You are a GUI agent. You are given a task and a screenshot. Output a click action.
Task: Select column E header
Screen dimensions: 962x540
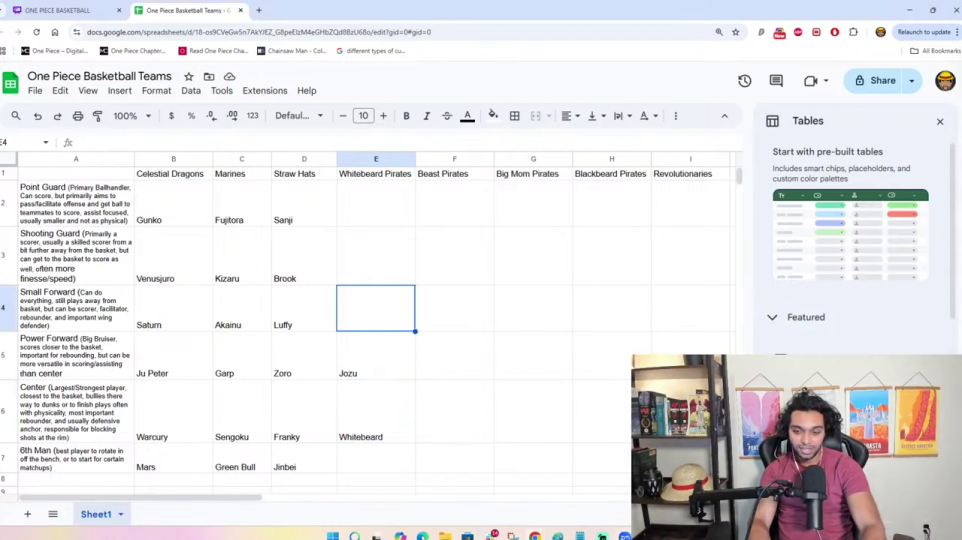[376, 159]
